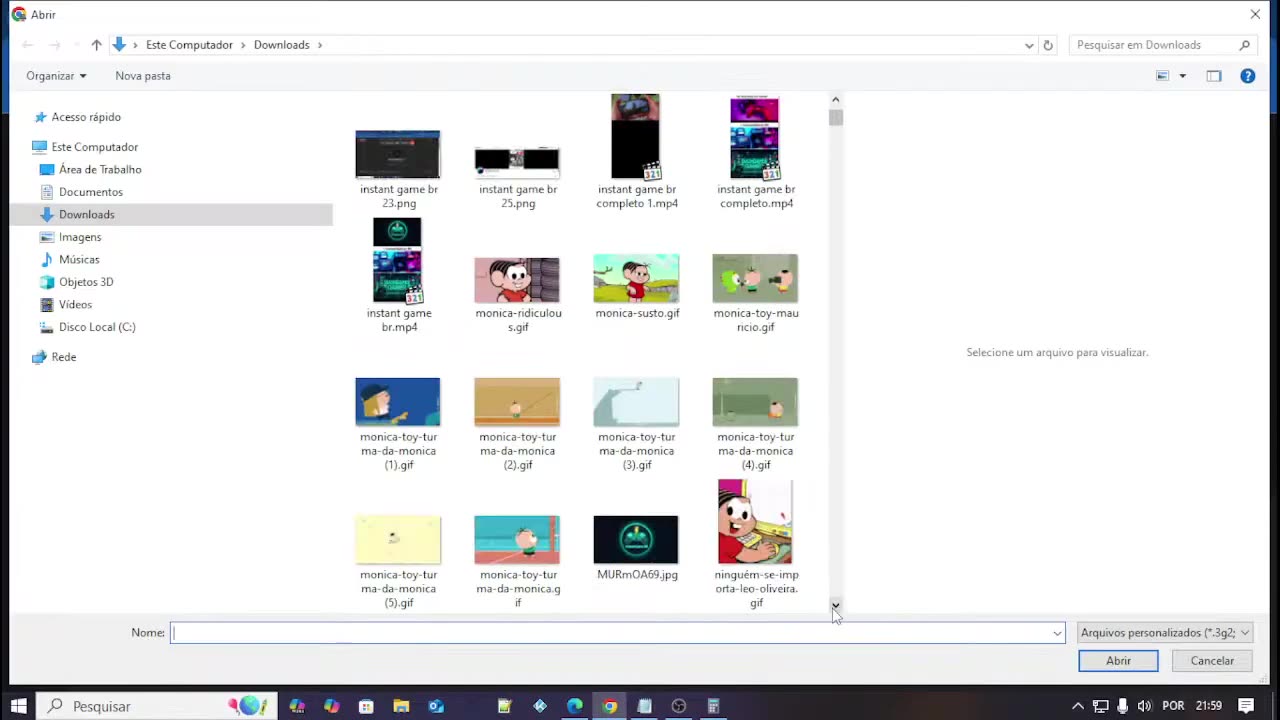Open the Organizar dropdown menu

click(x=56, y=76)
